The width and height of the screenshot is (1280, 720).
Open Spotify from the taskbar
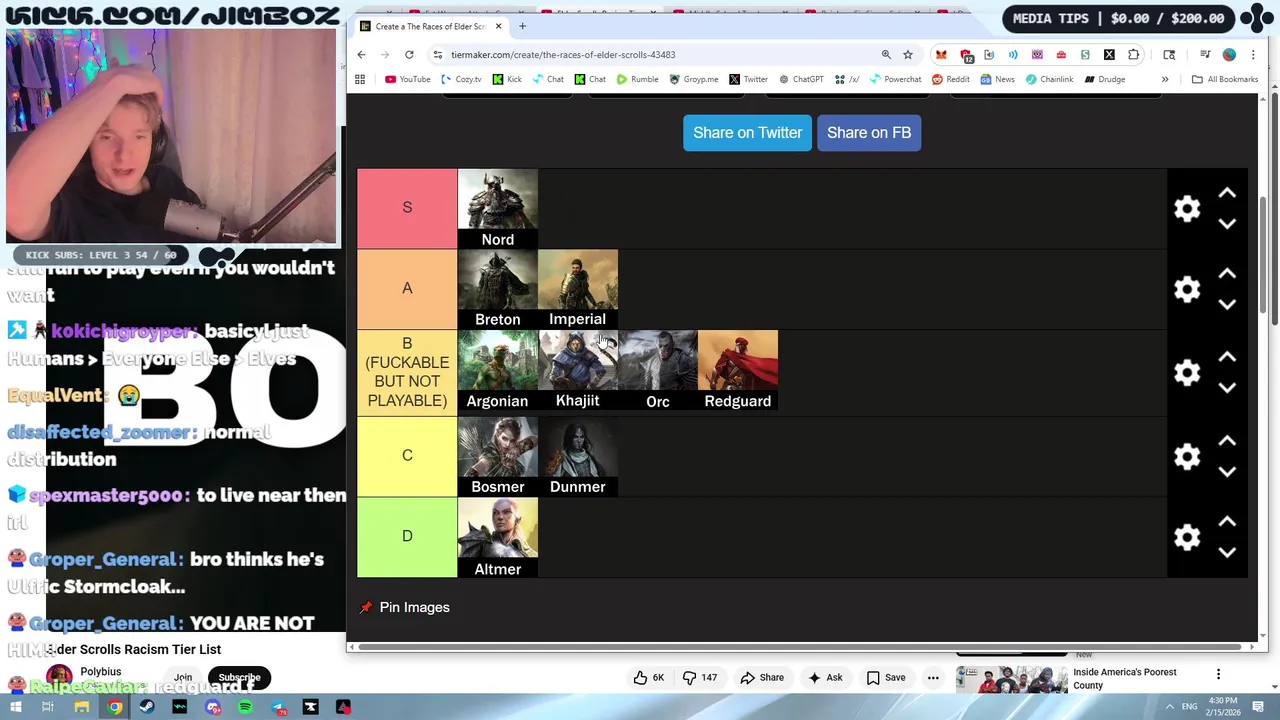(x=245, y=707)
